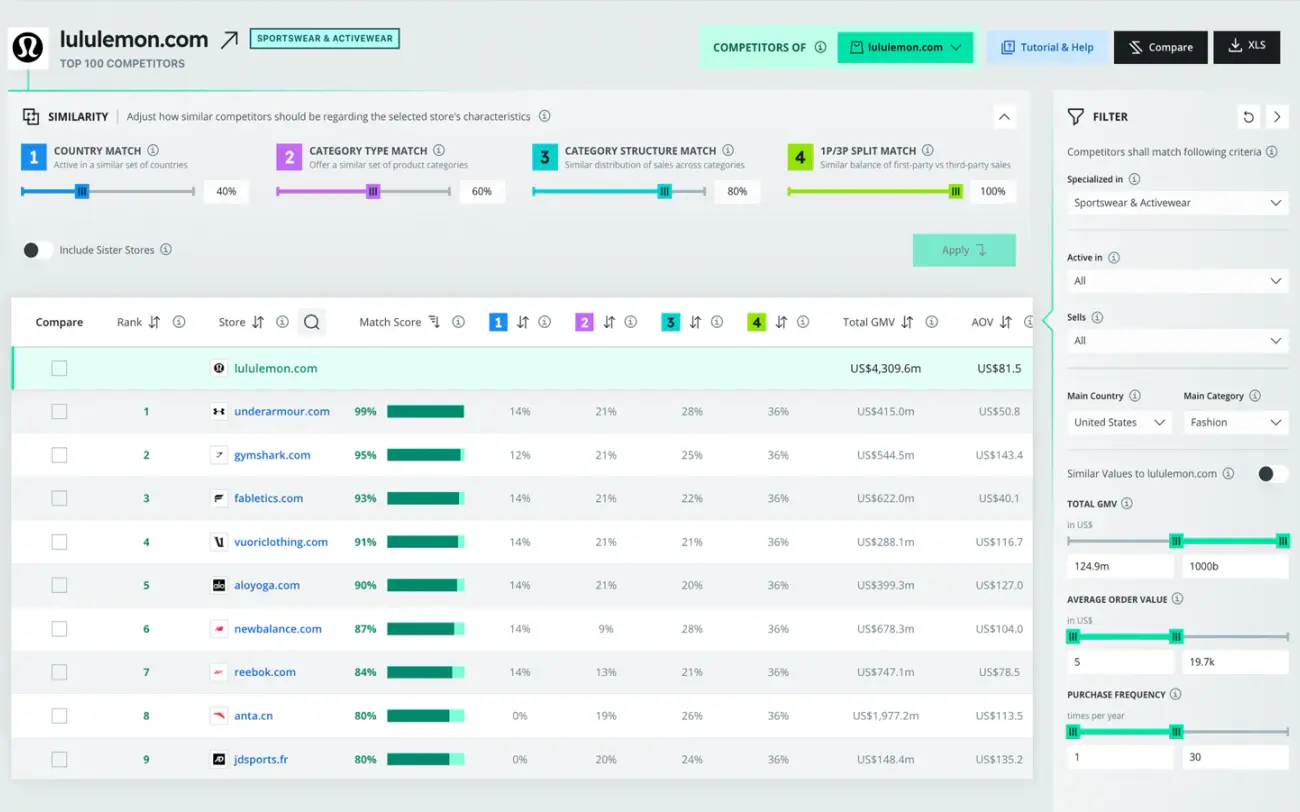Open the Sells dropdown
1300x812 pixels.
1177,341
